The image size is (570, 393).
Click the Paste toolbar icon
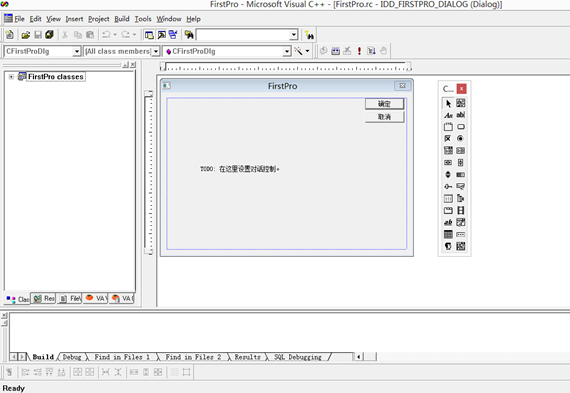[x=90, y=35]
